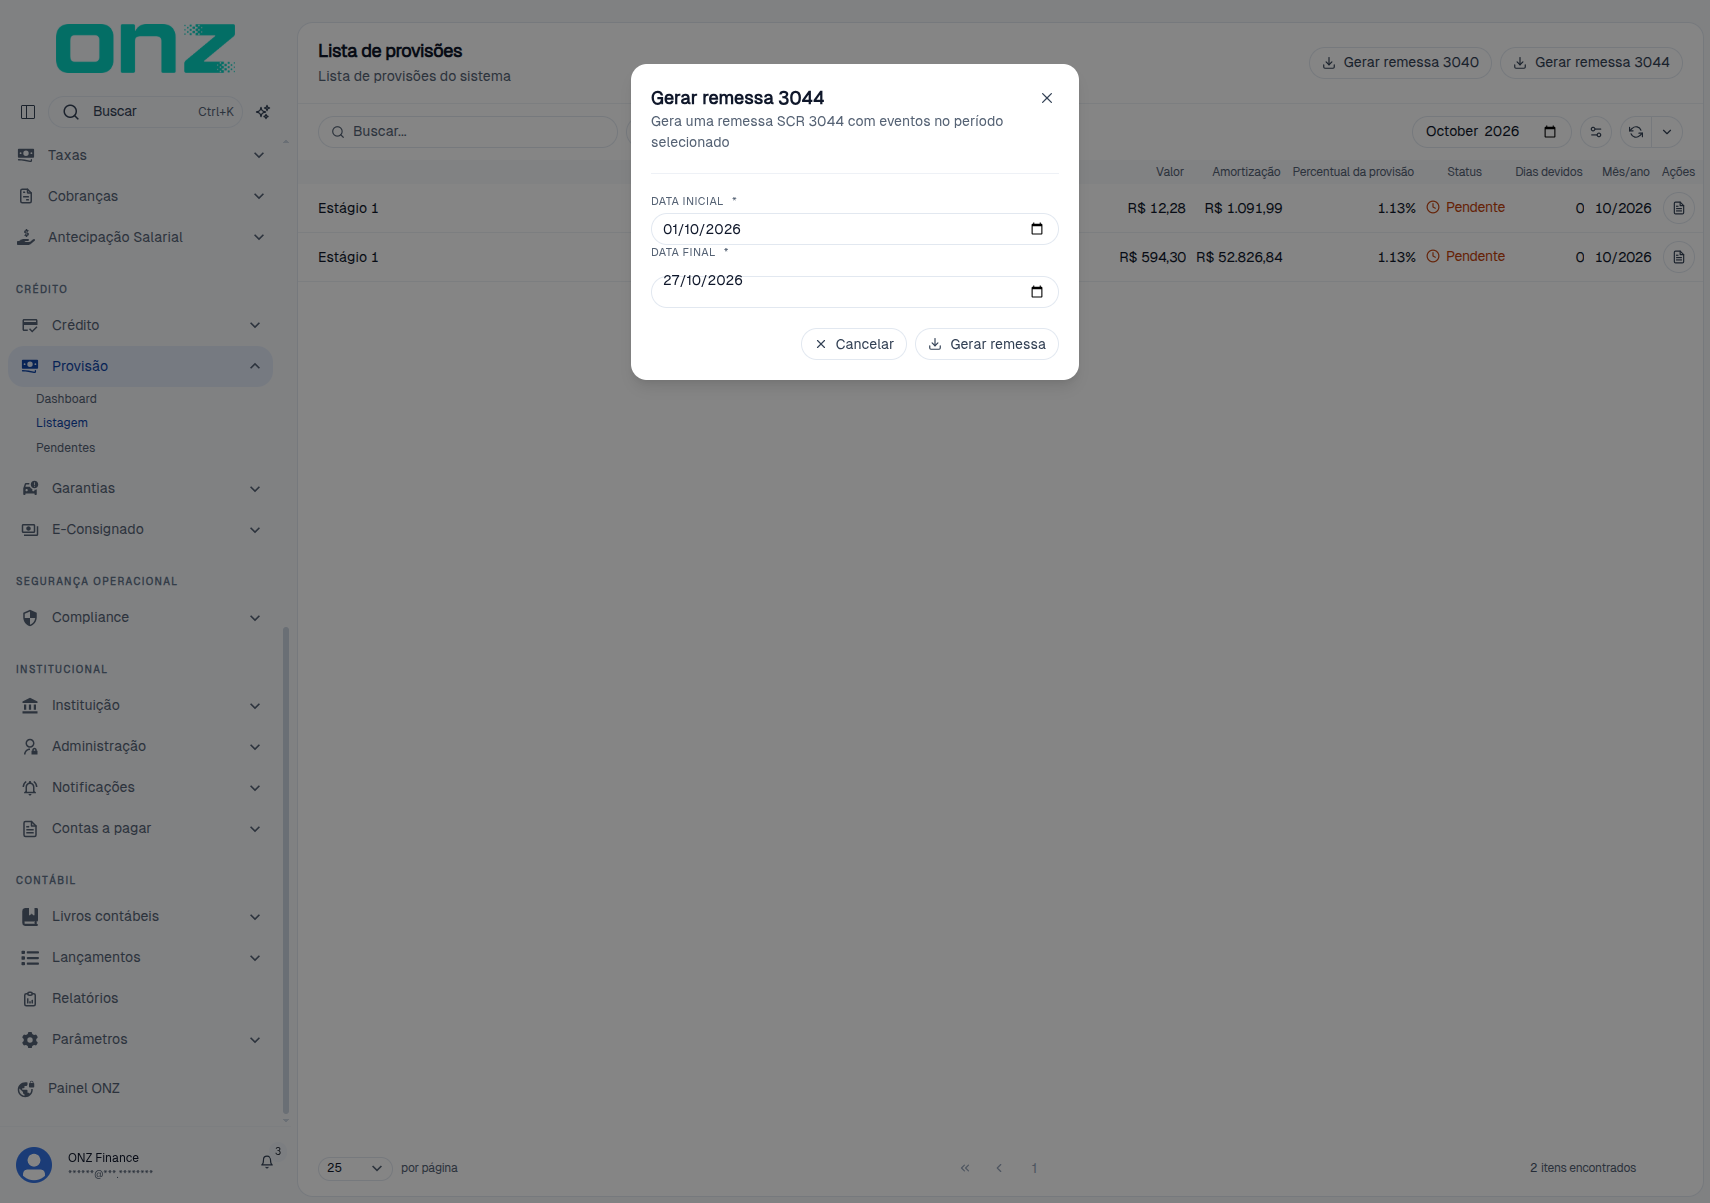1710x1203 pixels.
Task: Click the Parâmetros gear icon
Action: [x=30, y=1039]
